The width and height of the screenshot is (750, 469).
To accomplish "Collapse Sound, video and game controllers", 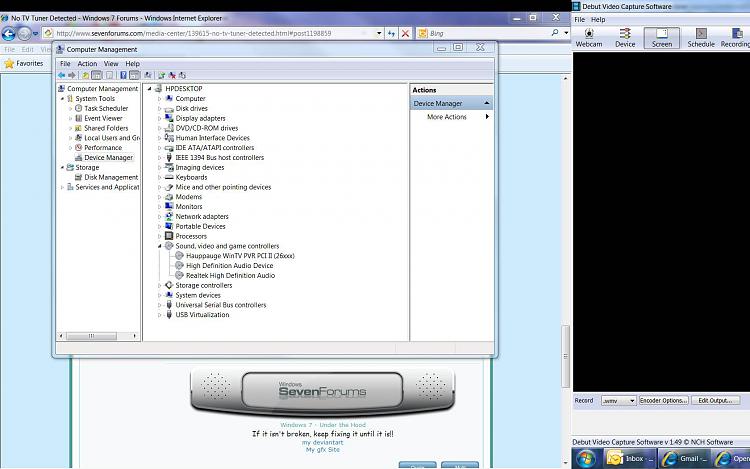I will [x=159, y=246].
